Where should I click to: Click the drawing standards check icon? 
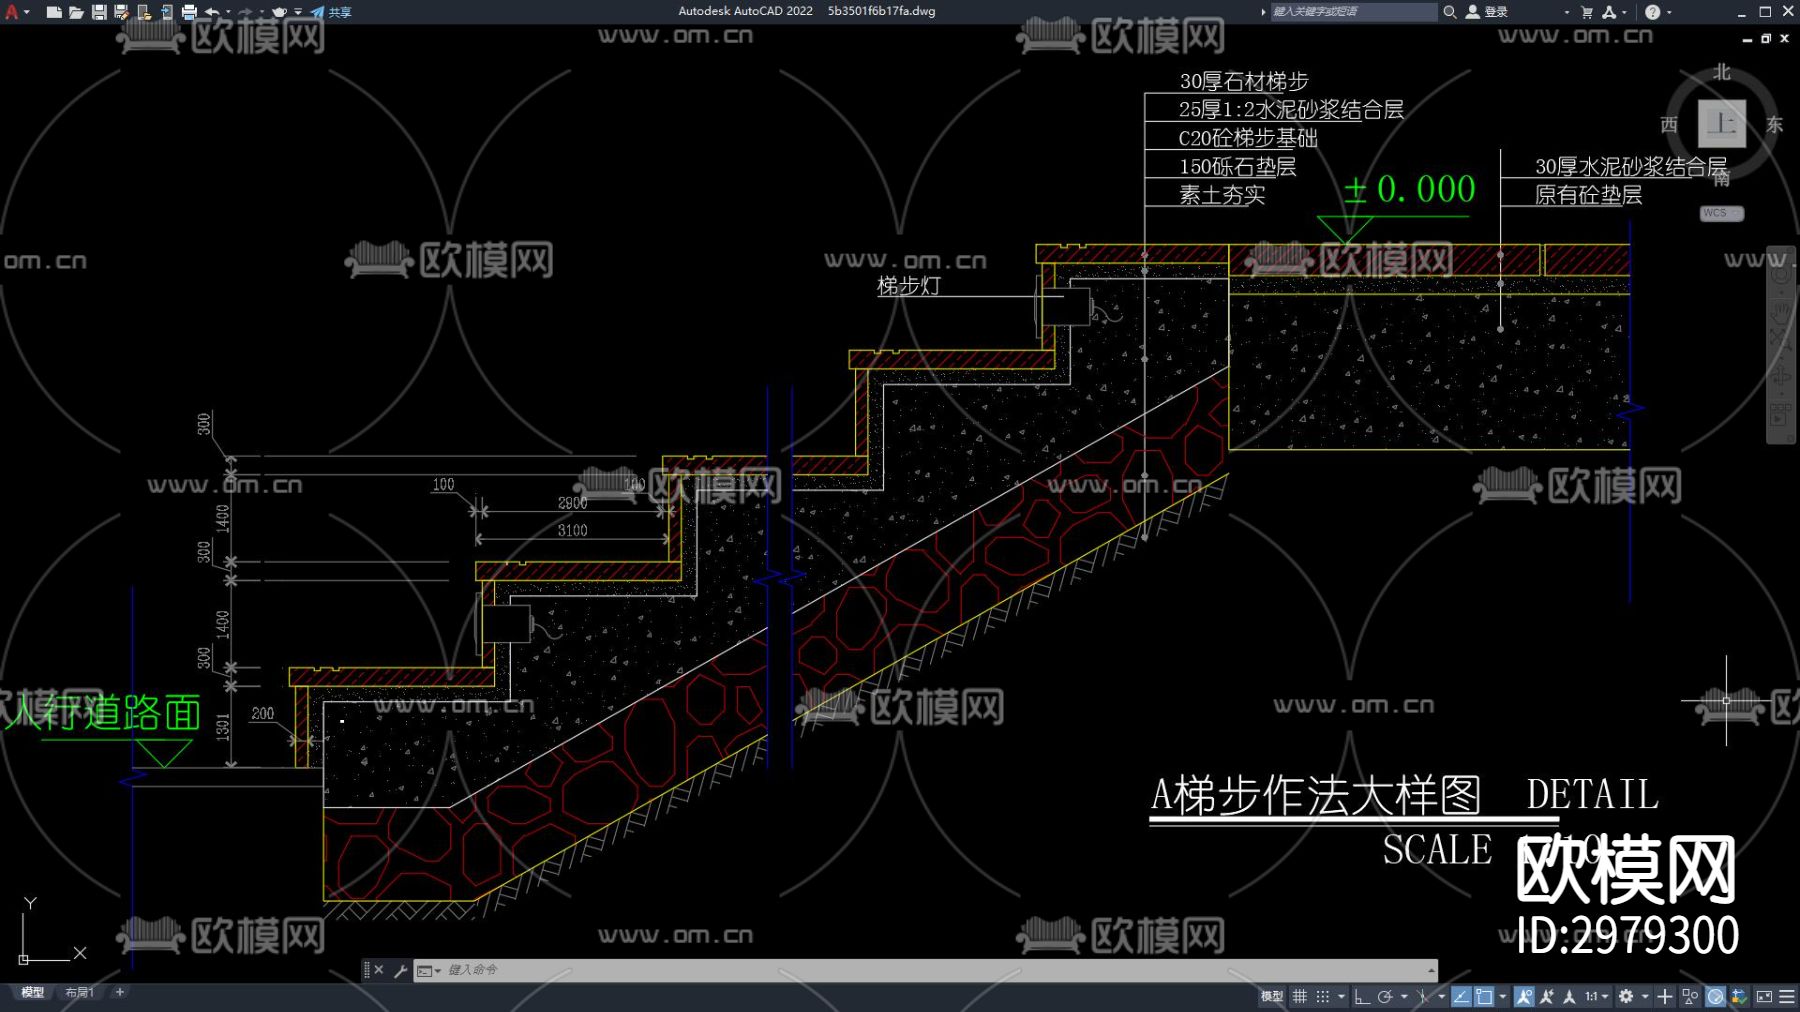1739,996
